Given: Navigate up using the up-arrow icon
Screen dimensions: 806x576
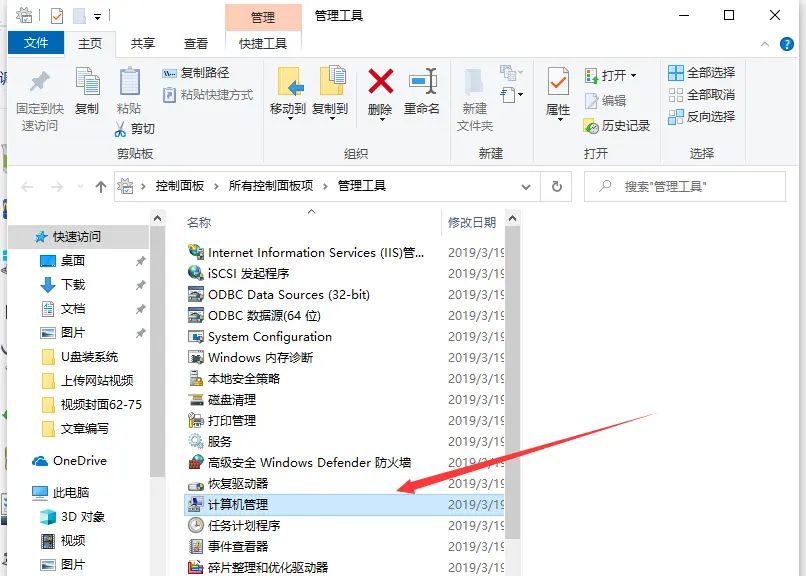Looking at the screenshot, I should (x=100, y=185).
